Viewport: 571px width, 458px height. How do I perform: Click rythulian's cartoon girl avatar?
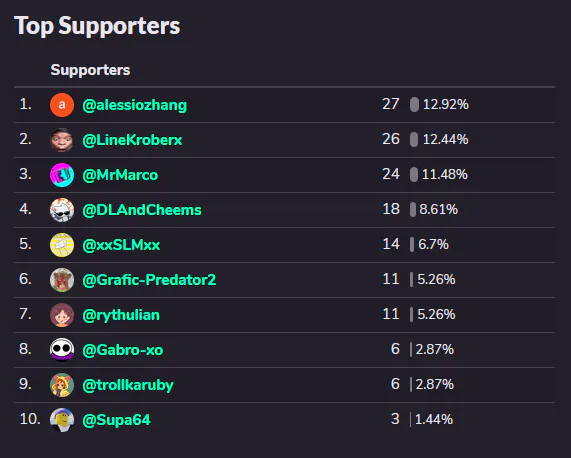coord(62,315)
